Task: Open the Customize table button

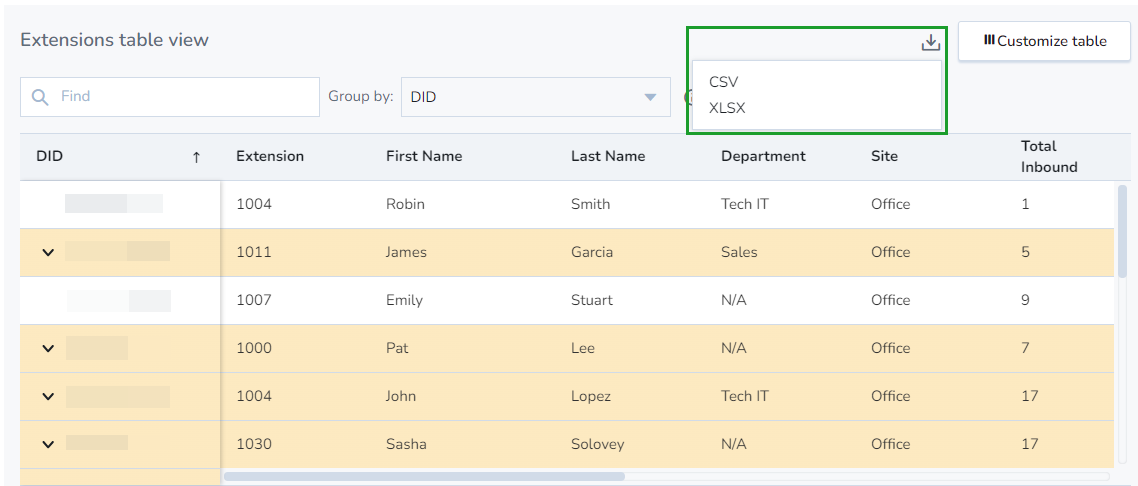Action: click(1044, 41)
